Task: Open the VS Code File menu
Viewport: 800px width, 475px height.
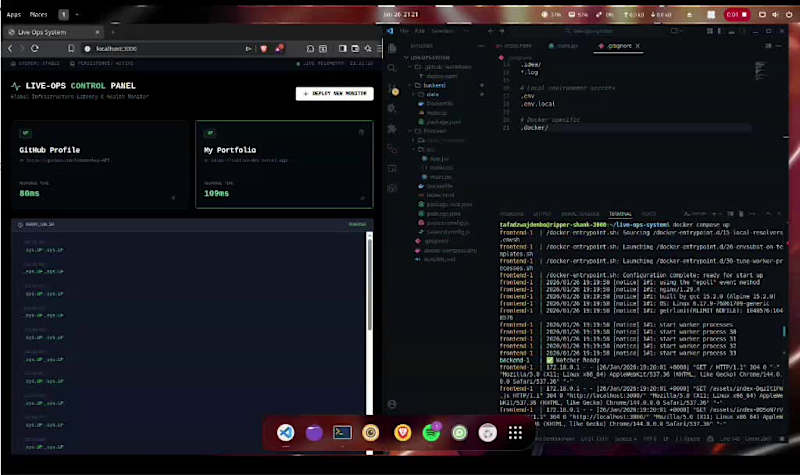Action: click(x=404, y=31)
